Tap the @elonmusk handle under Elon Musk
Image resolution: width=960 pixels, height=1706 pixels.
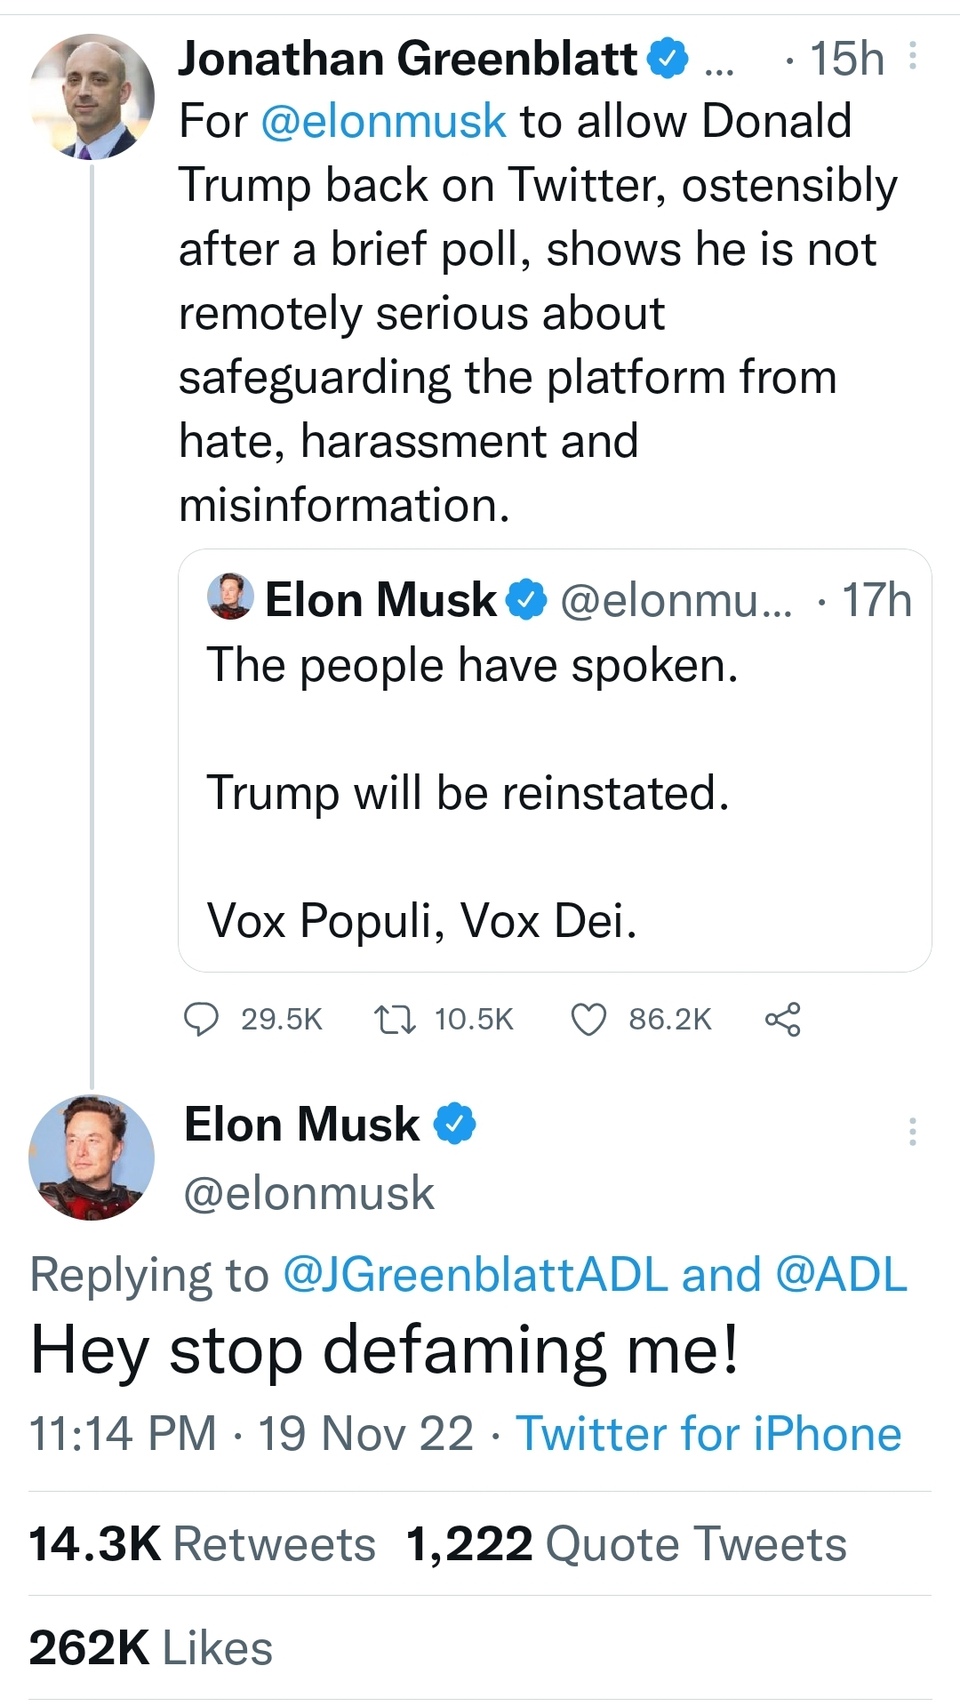(x=309, y=1193)
